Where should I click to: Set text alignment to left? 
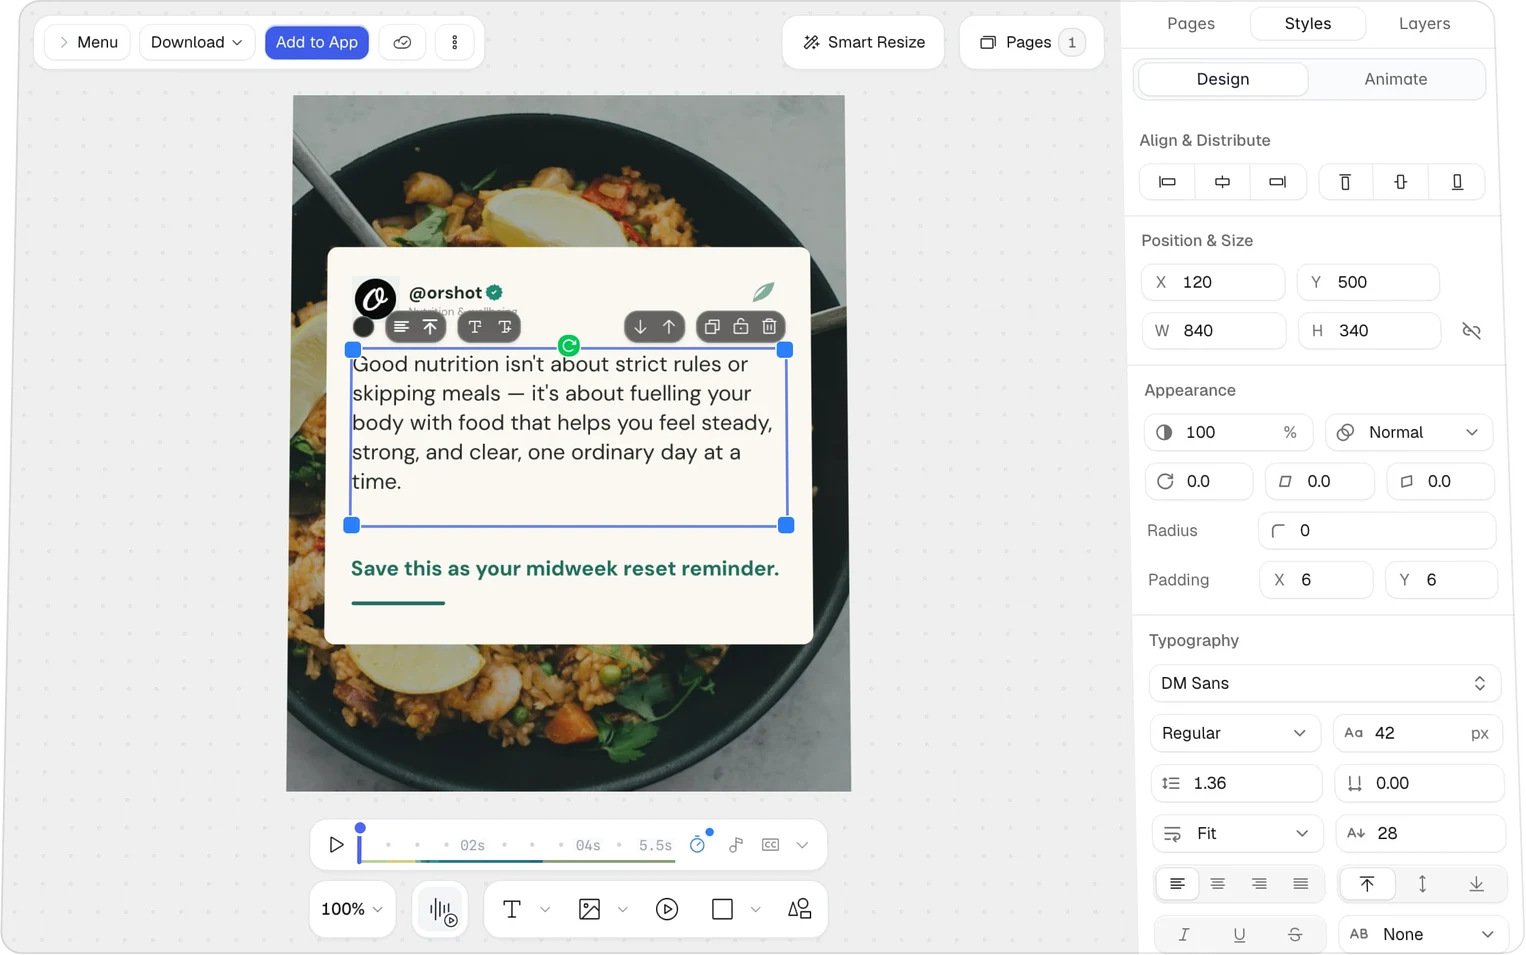pyautogui.click(x=1177, y=884)
